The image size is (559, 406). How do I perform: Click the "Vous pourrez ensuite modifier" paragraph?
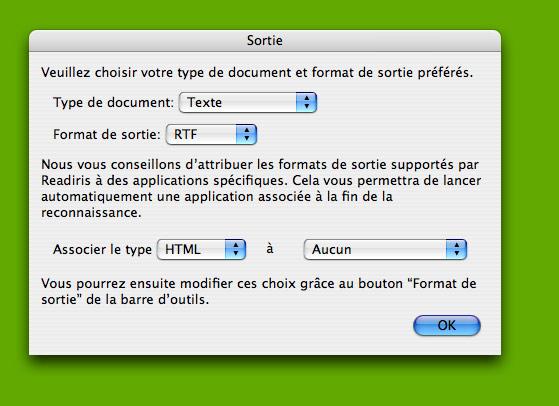pyautogui.click(x=259, y=292)
